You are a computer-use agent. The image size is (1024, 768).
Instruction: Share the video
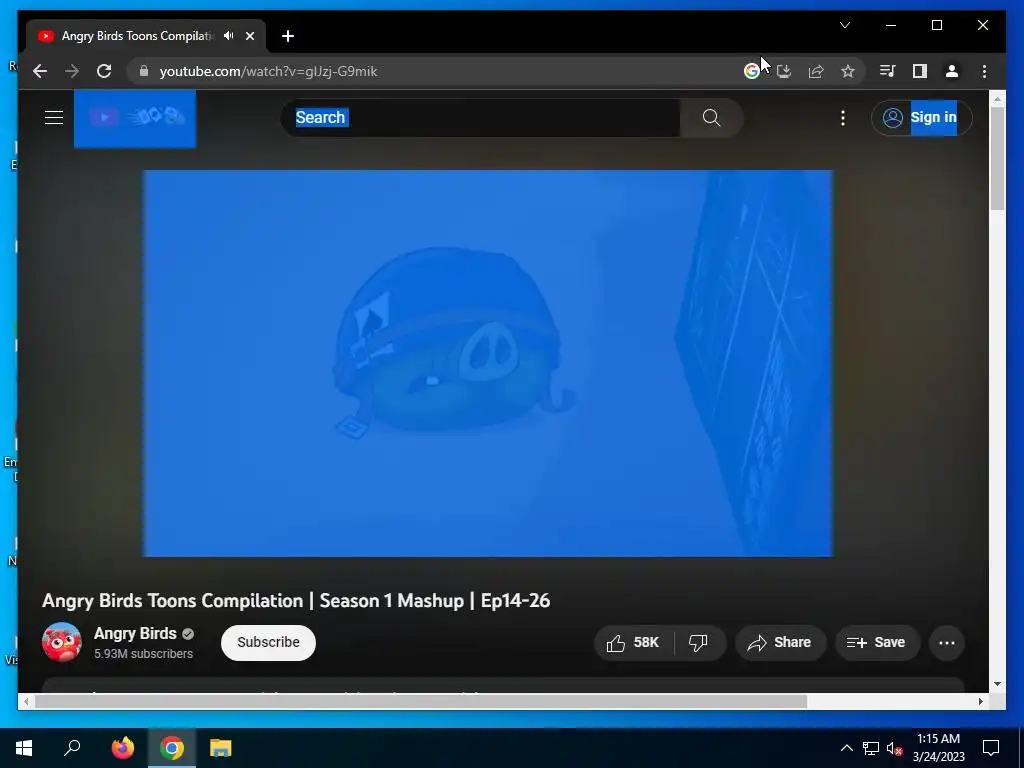click(780, 643)
